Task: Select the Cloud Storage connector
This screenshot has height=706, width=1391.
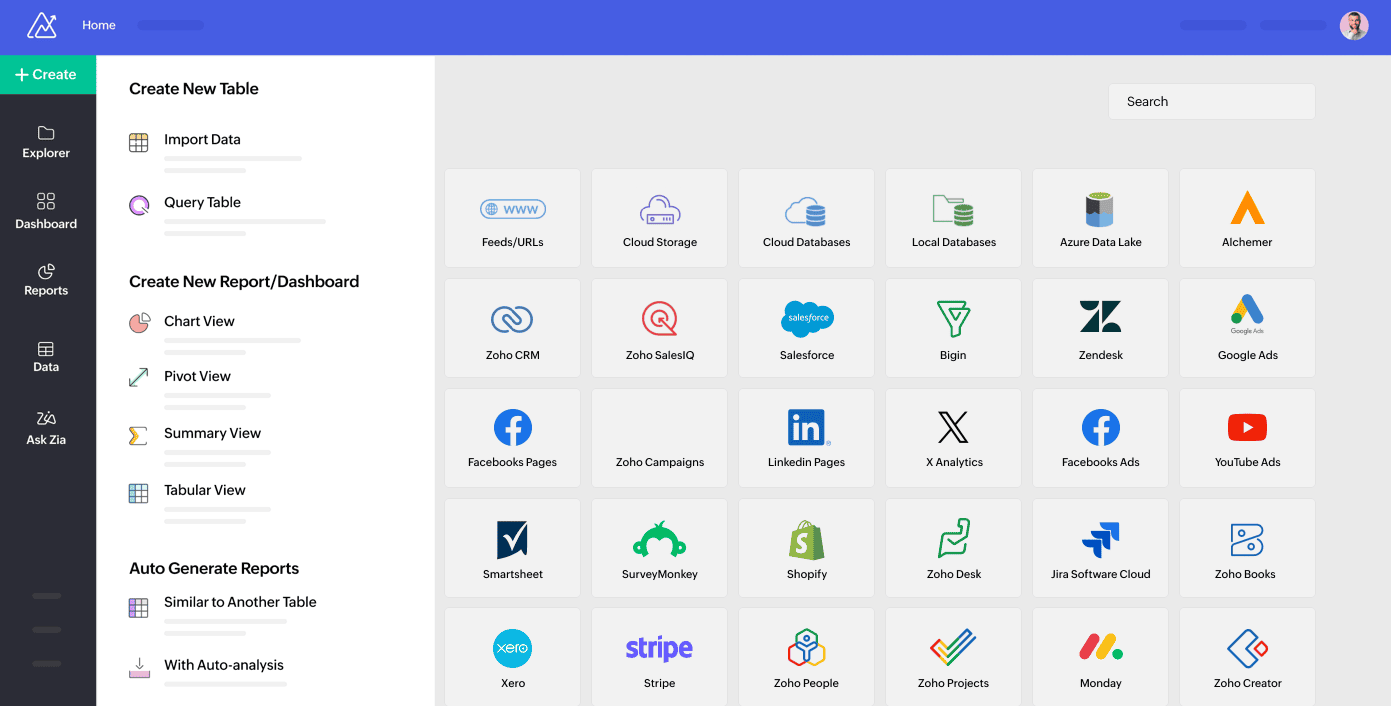Action: (x=660, y=218)
